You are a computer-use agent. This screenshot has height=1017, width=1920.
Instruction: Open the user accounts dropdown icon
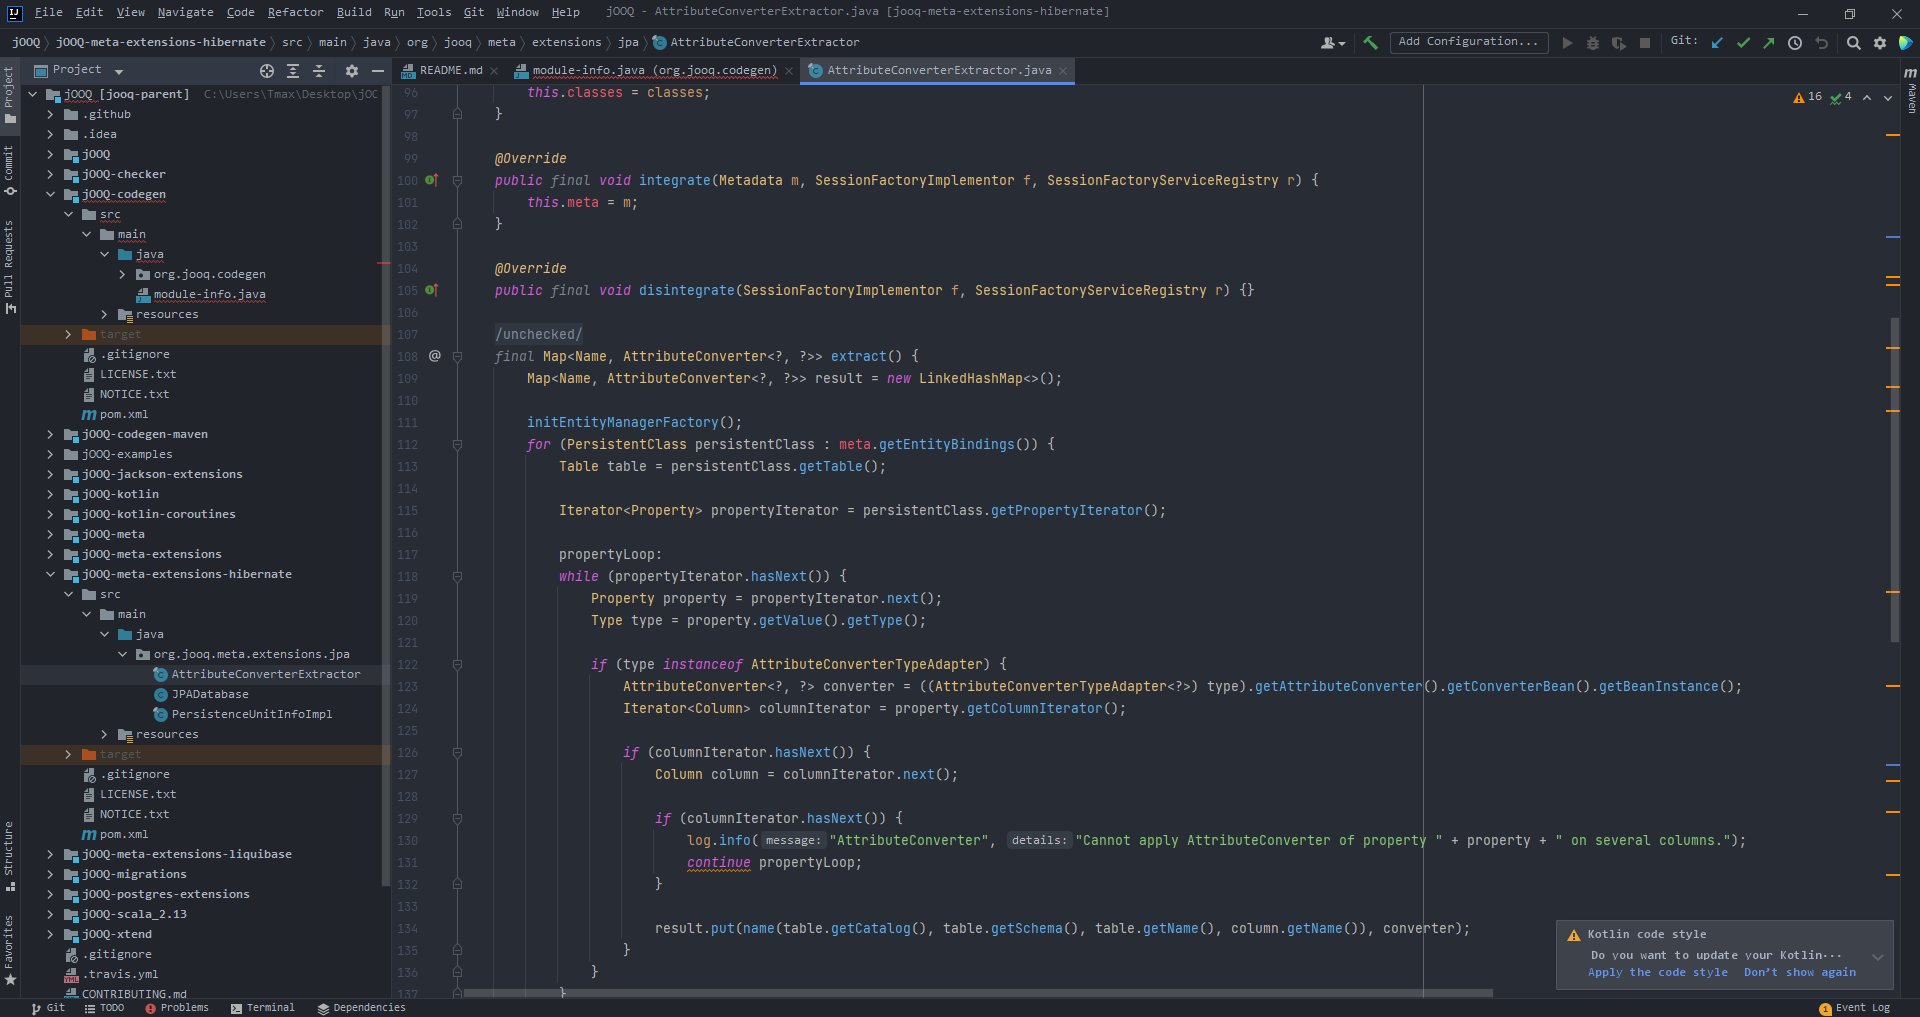[1333, 43]
